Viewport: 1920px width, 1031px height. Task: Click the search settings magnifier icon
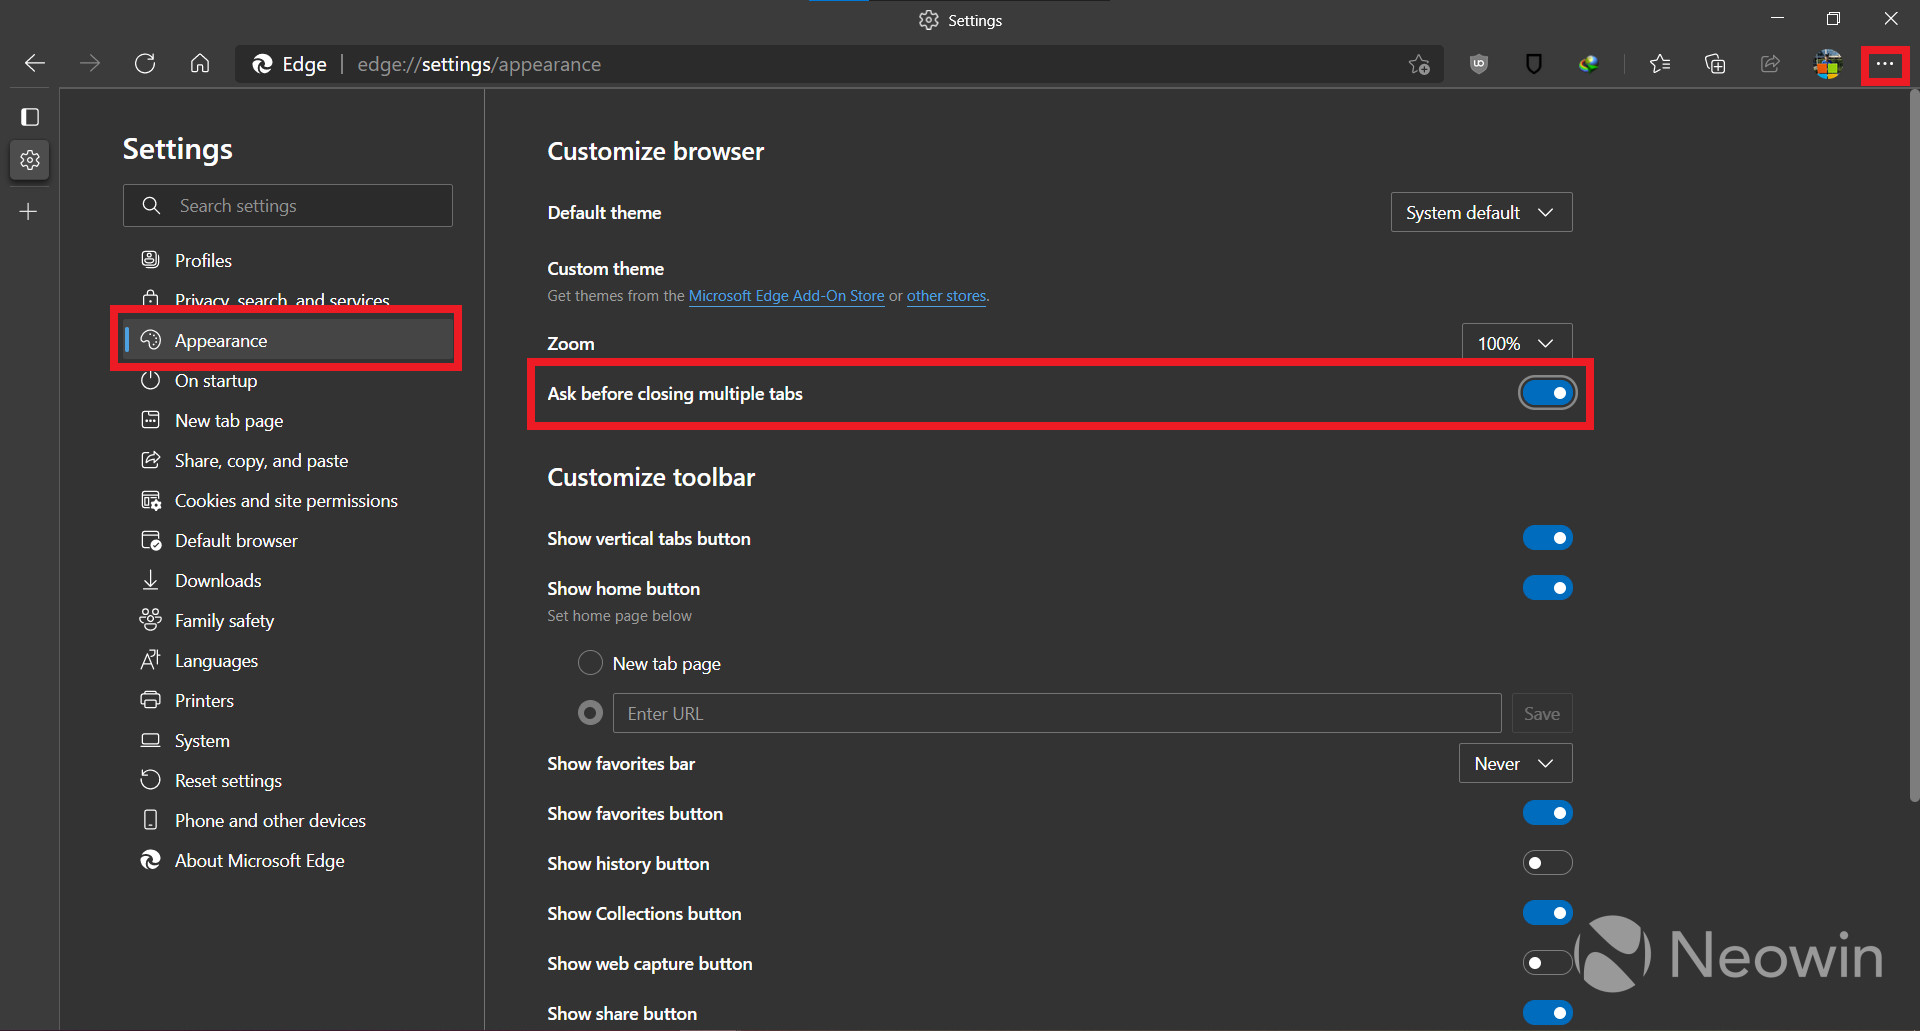[151, 205]
